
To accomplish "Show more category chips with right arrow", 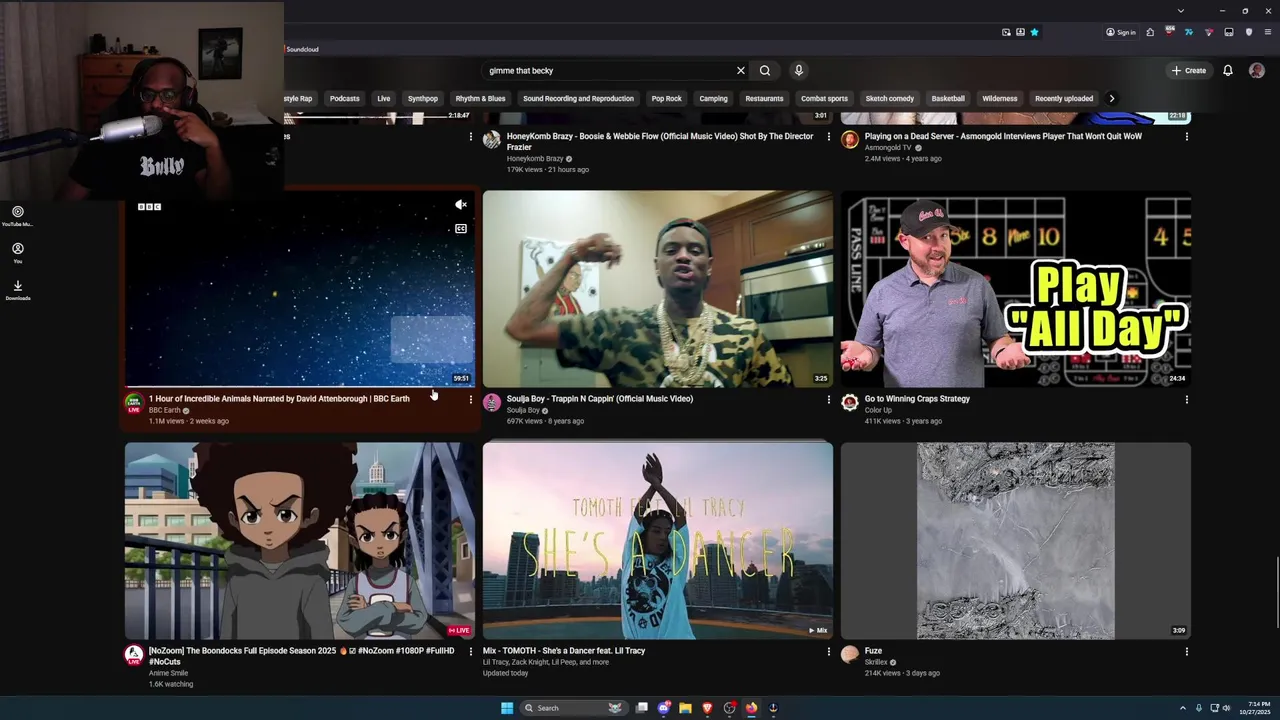I will click(x=1111, y=98).
